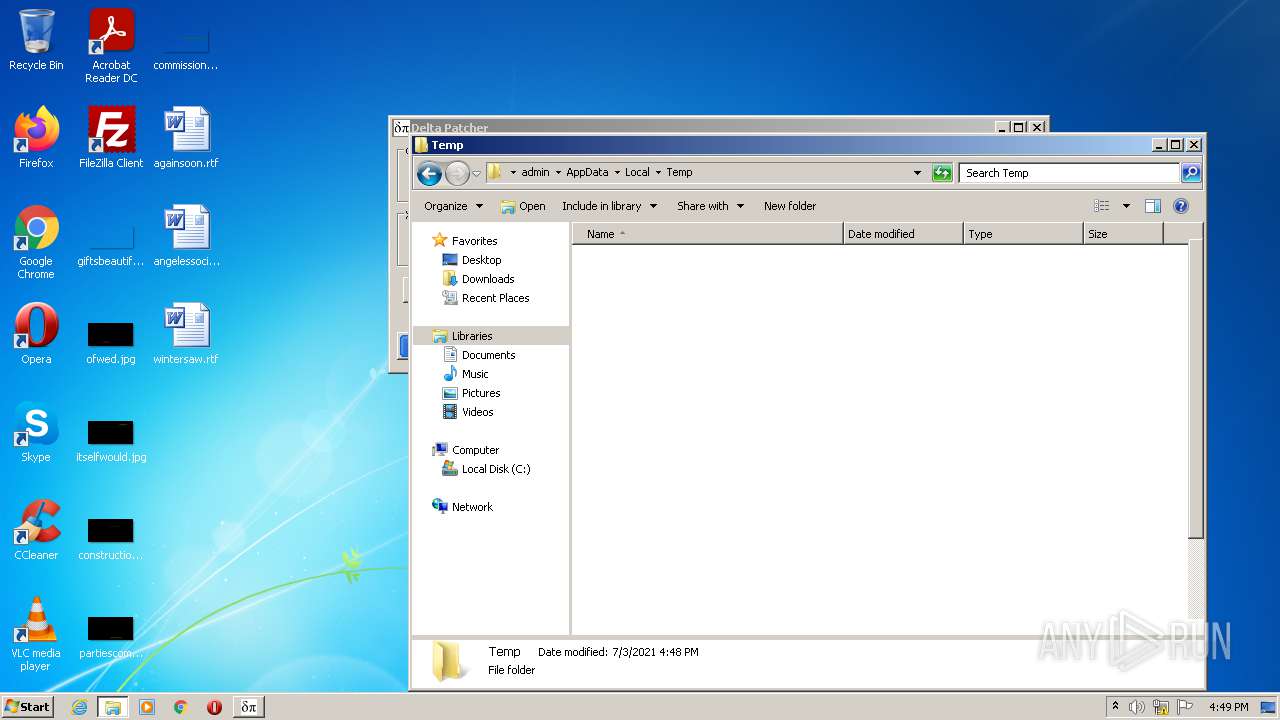Sort by Date modified column
Screen dimensions: 1280x720
[x=903, y=234]
